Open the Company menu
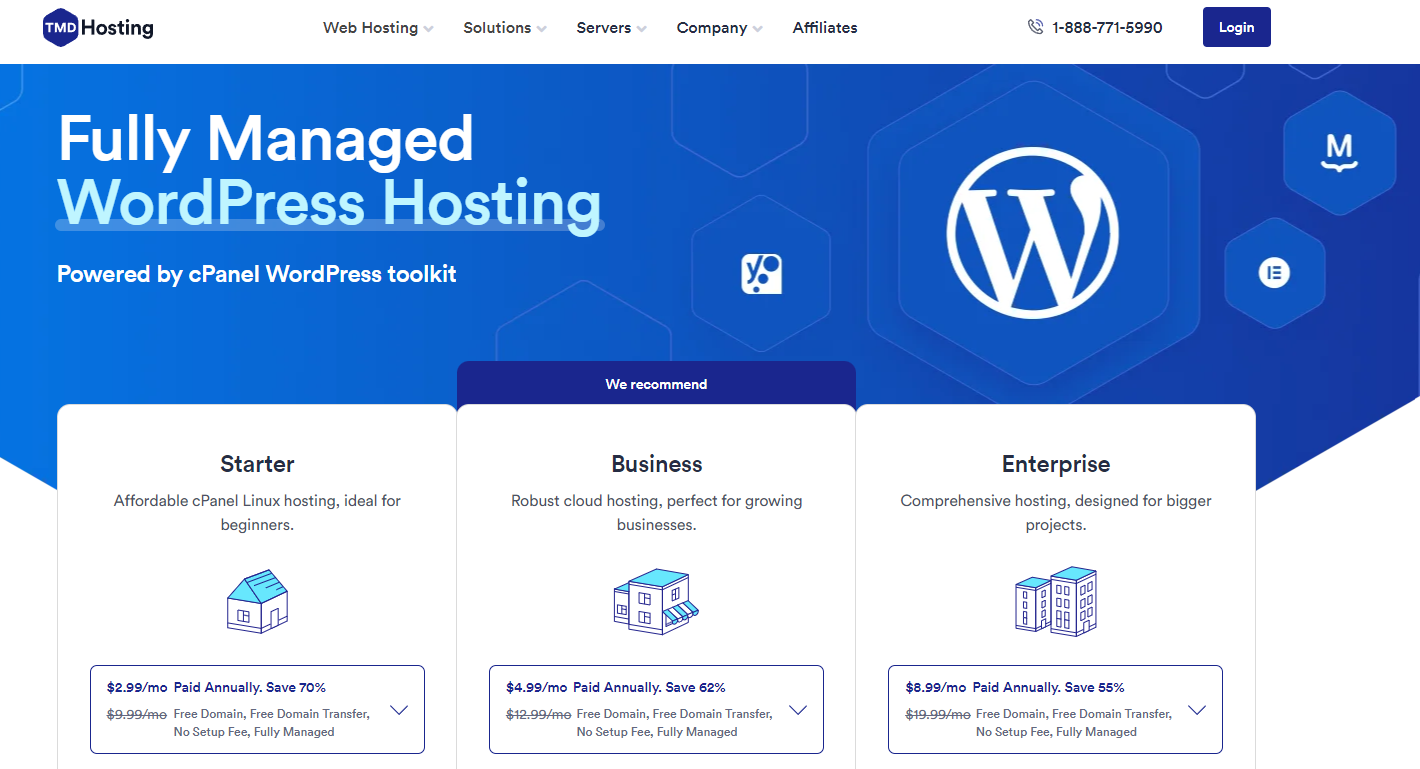The image size is (1420, 769). tap(719, 28)
